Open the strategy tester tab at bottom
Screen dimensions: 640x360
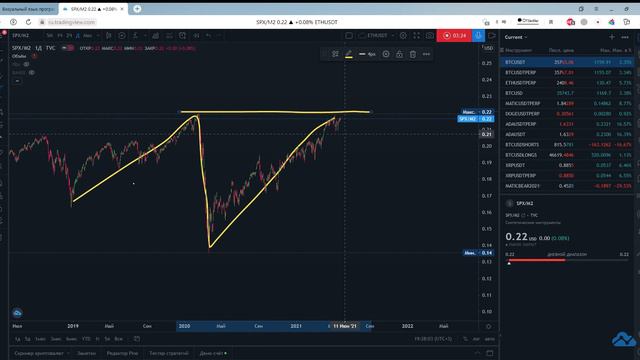tap(169, 353)
